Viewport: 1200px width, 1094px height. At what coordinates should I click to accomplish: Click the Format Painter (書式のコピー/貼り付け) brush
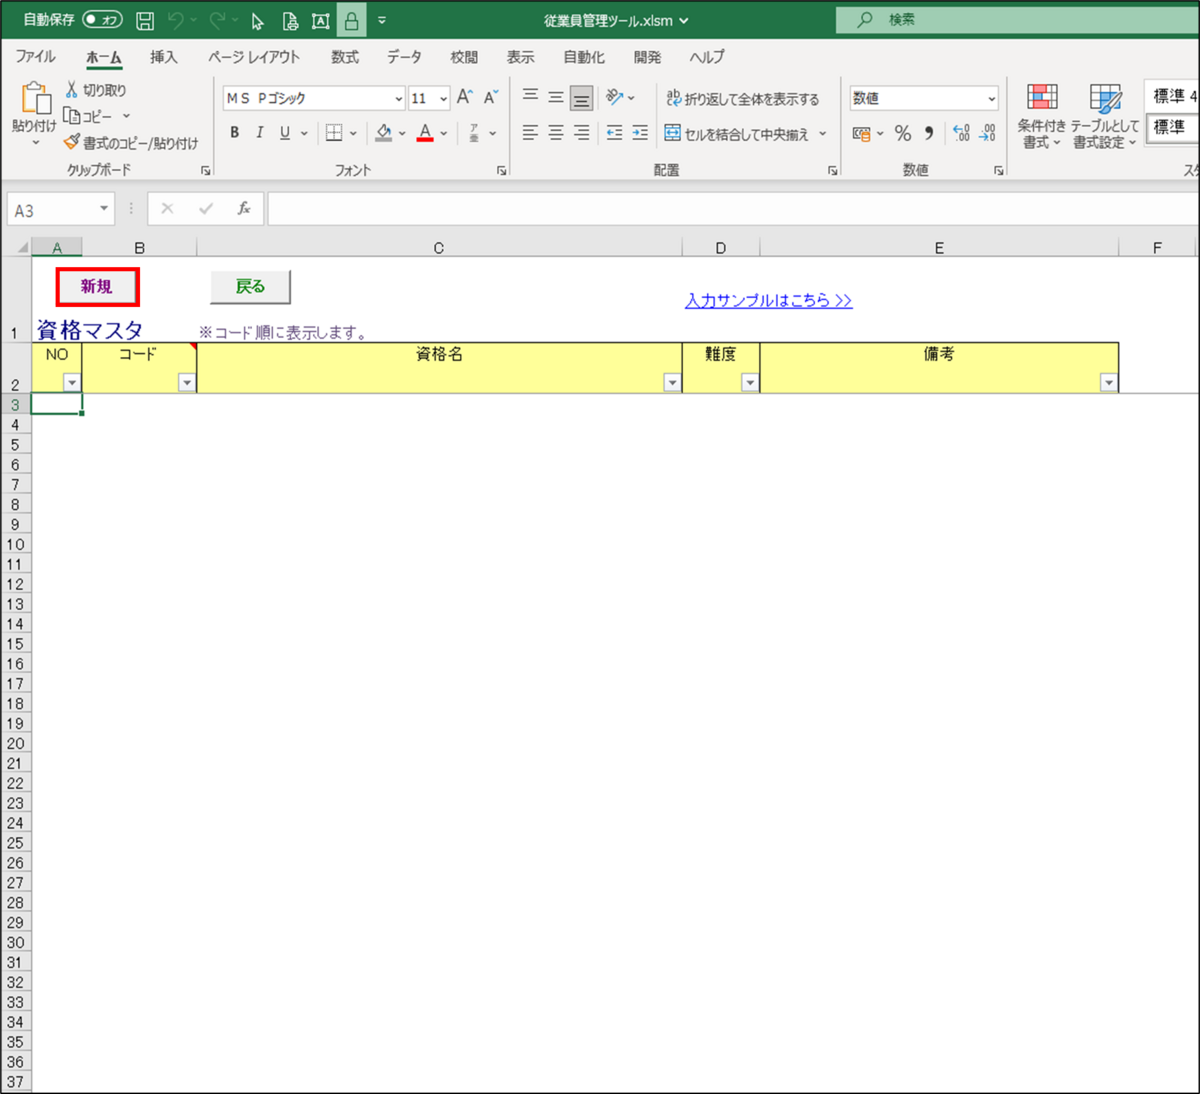[x=71, y=143]
